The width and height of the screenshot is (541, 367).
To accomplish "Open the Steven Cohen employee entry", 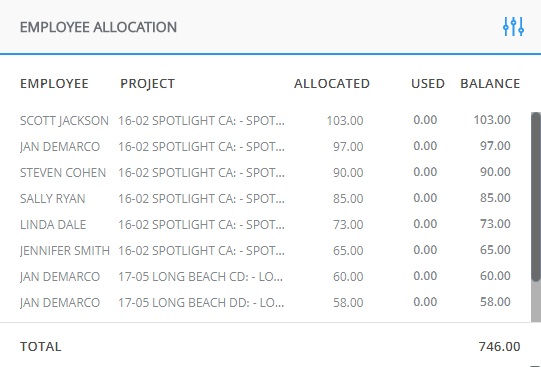I will (63, 172).
